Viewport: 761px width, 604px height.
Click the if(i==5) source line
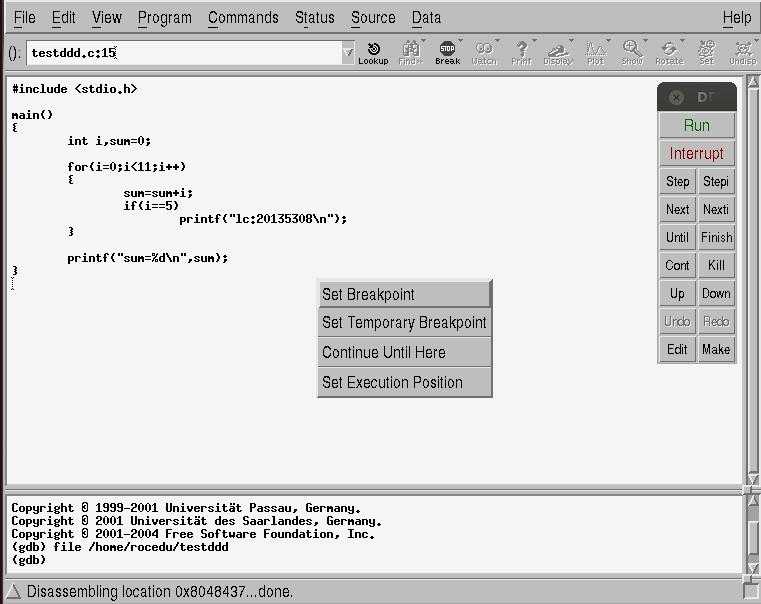tap(151, 206)
